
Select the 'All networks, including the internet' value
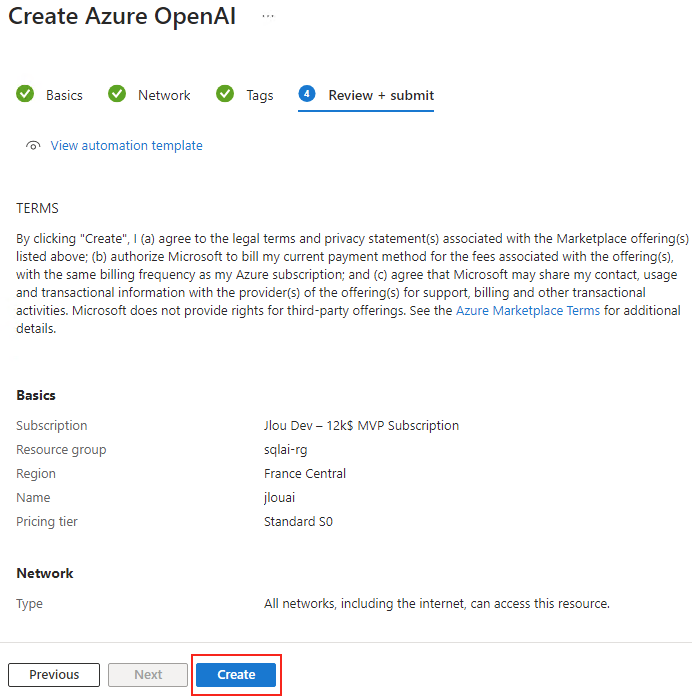click(x=437, y=604)
